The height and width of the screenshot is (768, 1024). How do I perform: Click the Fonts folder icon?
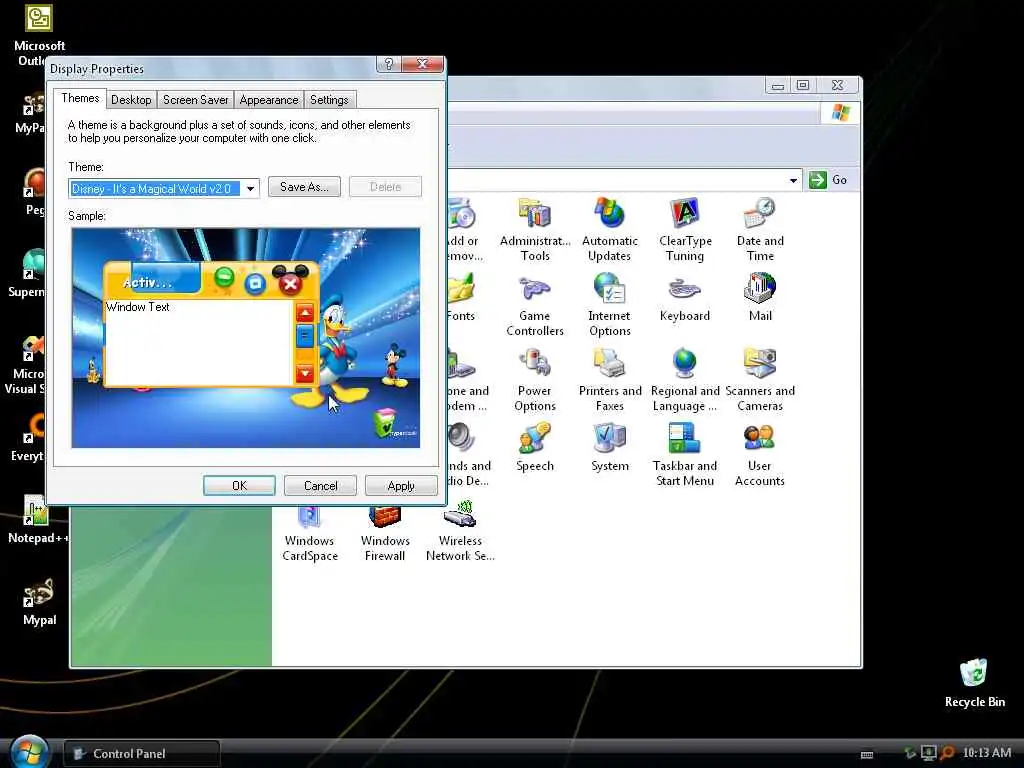click(460, 298)
